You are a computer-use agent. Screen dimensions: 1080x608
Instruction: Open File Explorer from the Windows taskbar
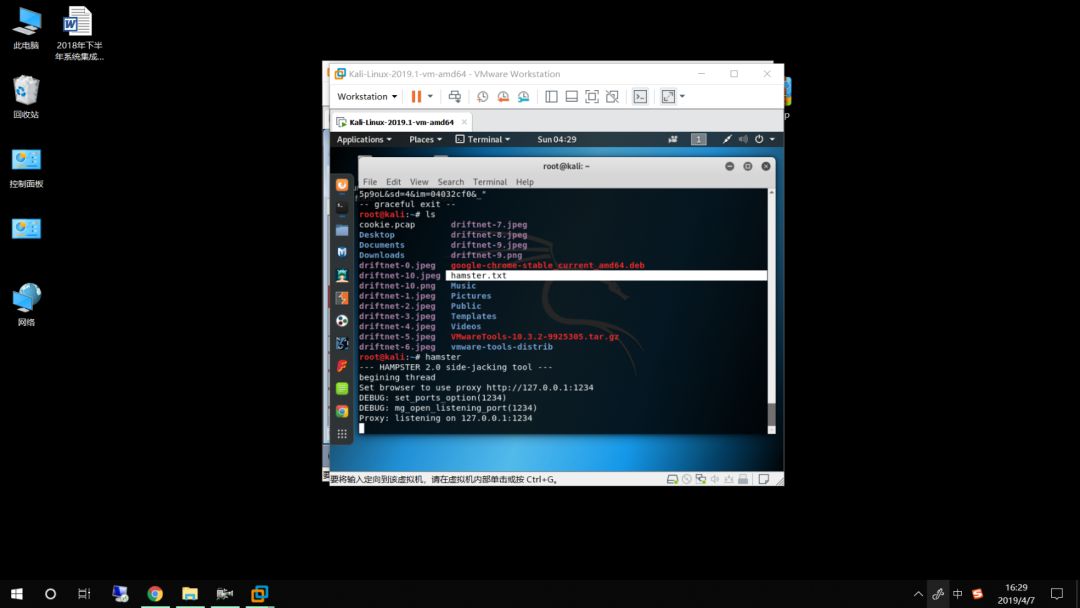190,594
